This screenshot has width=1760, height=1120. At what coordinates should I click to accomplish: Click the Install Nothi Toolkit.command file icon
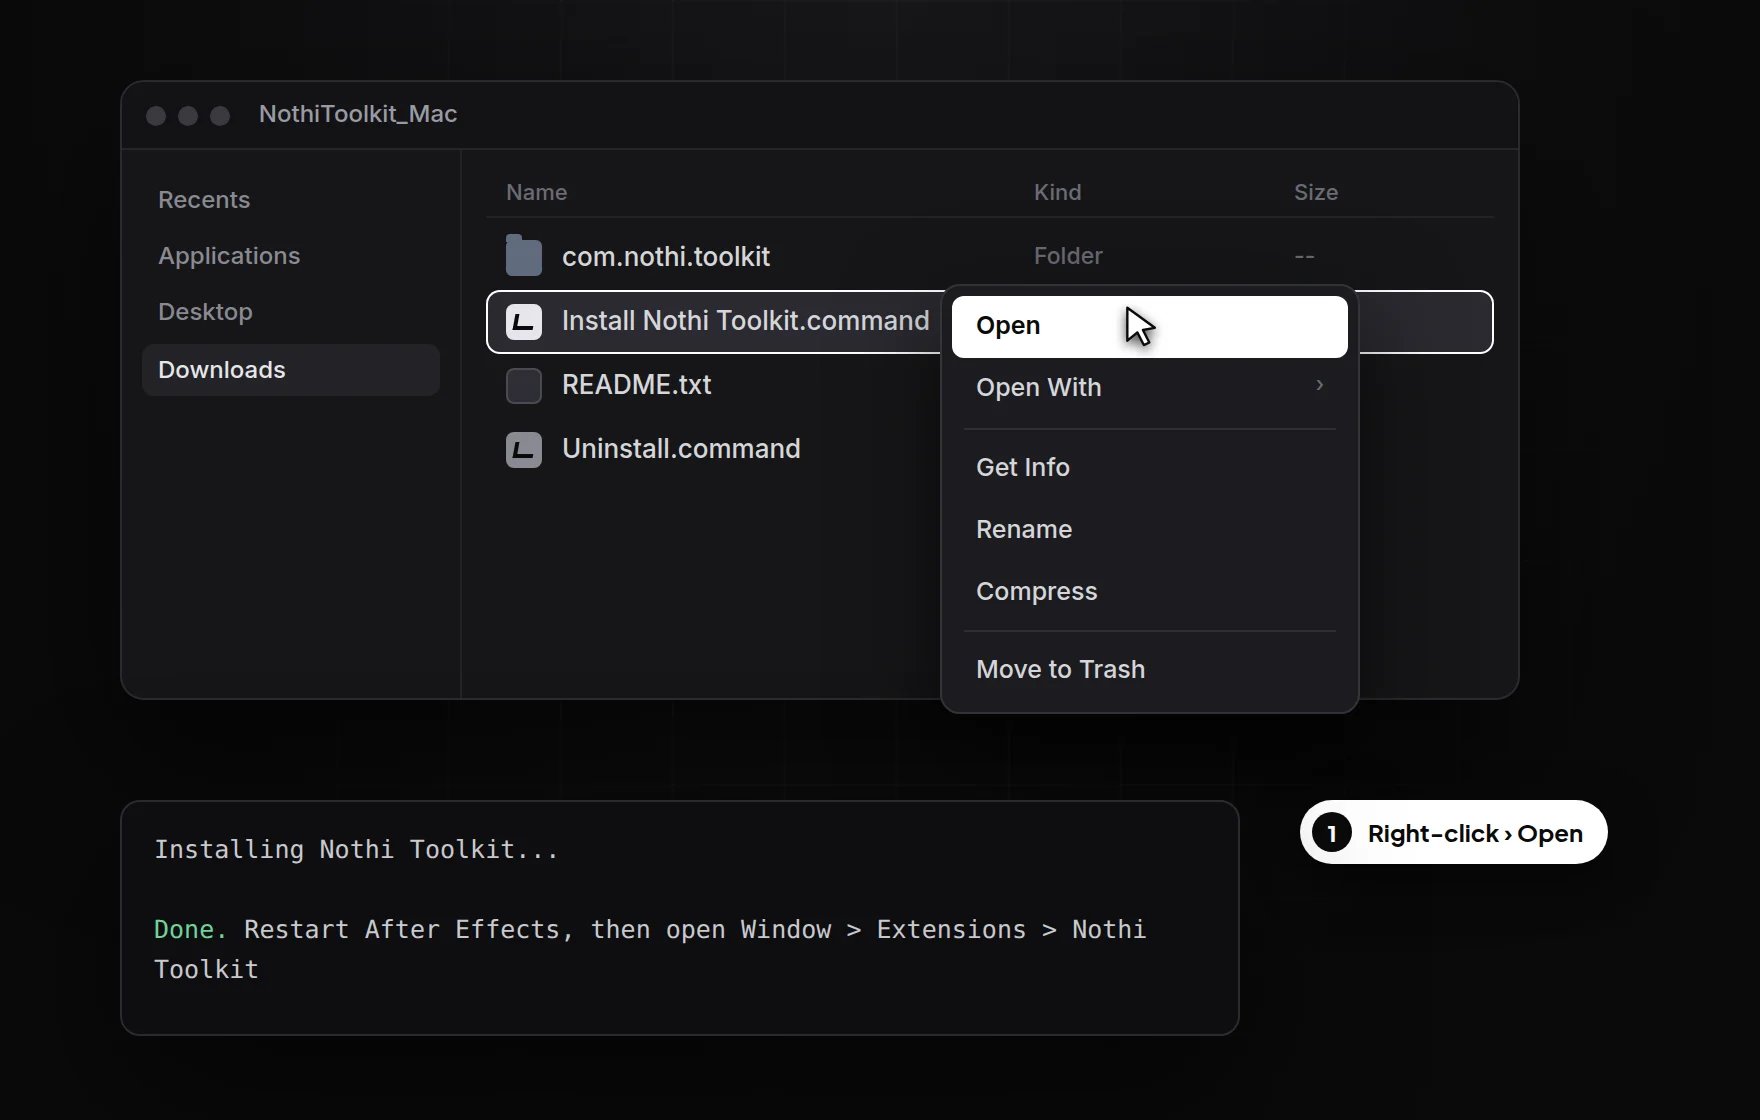(524, 322)
